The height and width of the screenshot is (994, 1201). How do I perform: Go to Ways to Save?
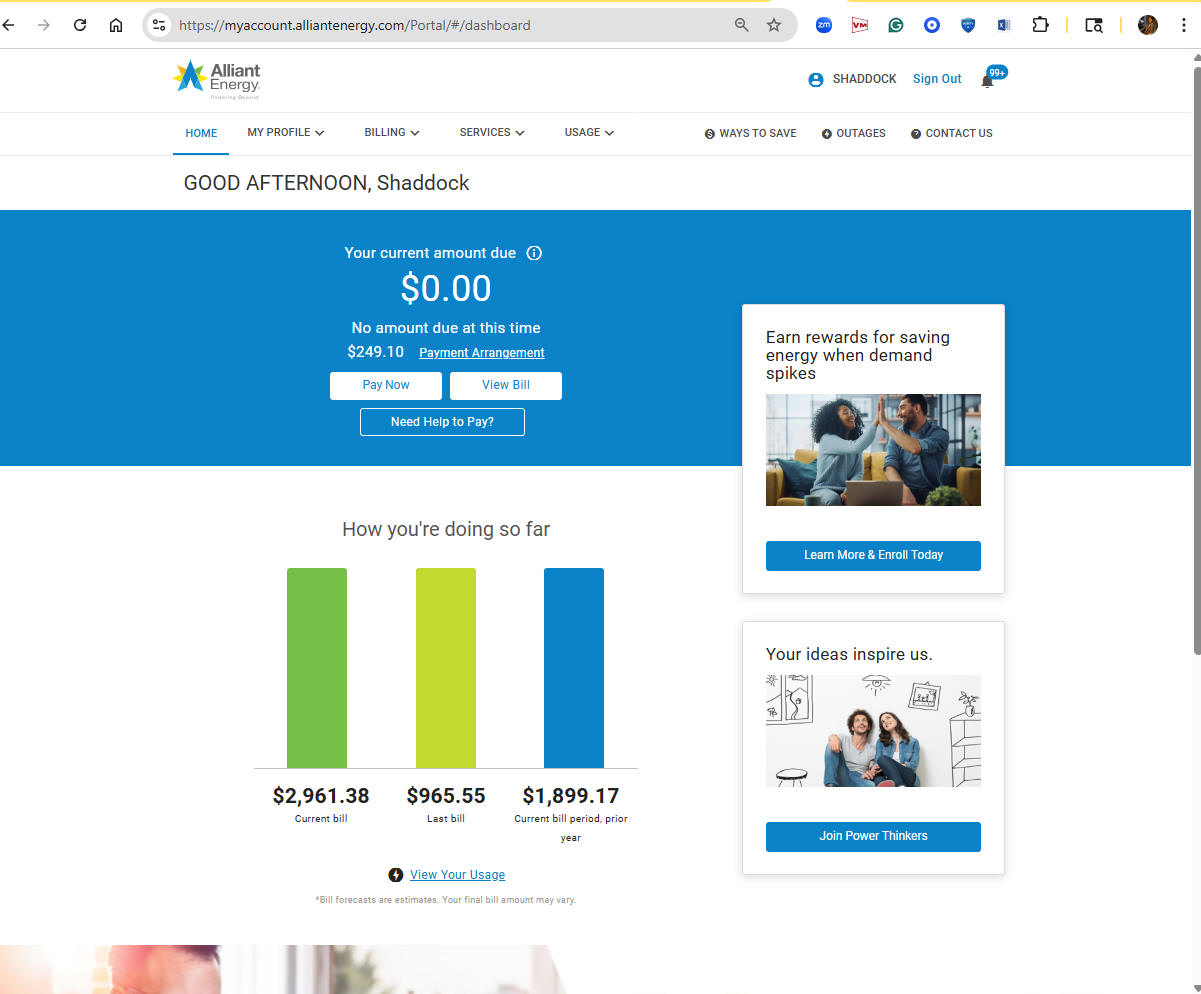[750, 134]
